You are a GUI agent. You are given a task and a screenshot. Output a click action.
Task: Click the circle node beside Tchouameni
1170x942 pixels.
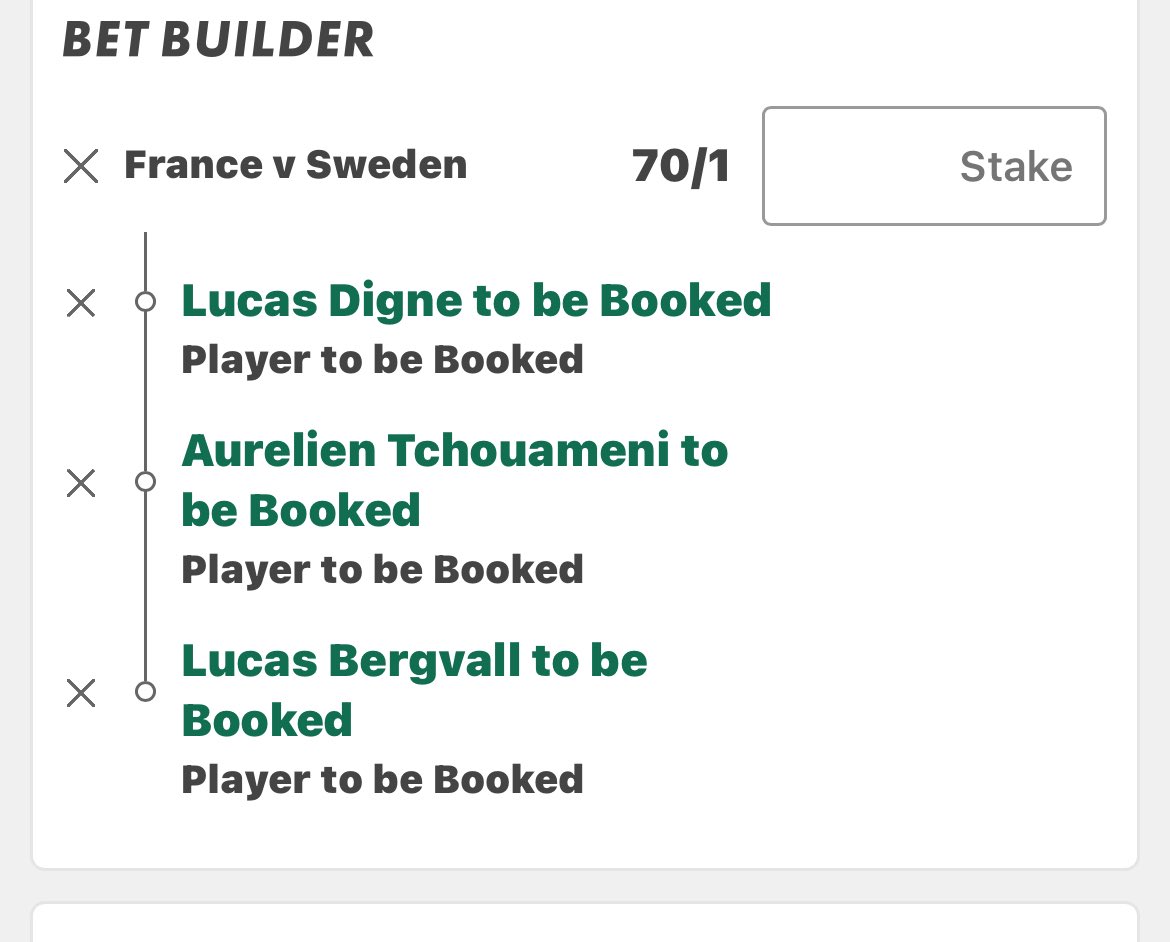146,481
